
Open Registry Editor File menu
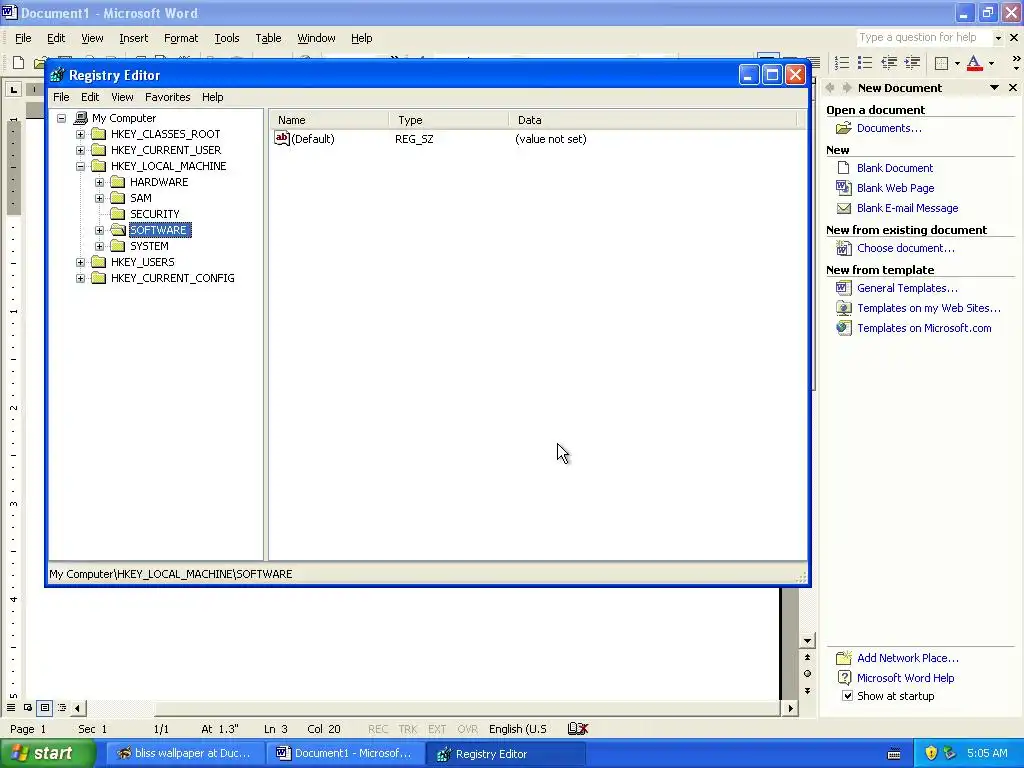tap(61, 97)
